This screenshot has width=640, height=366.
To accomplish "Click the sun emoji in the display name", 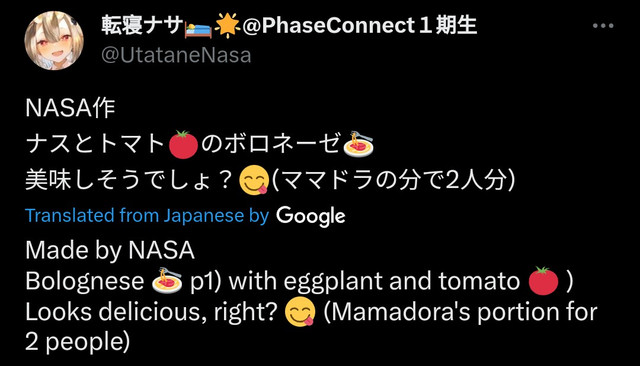I will tap(227, 26).
